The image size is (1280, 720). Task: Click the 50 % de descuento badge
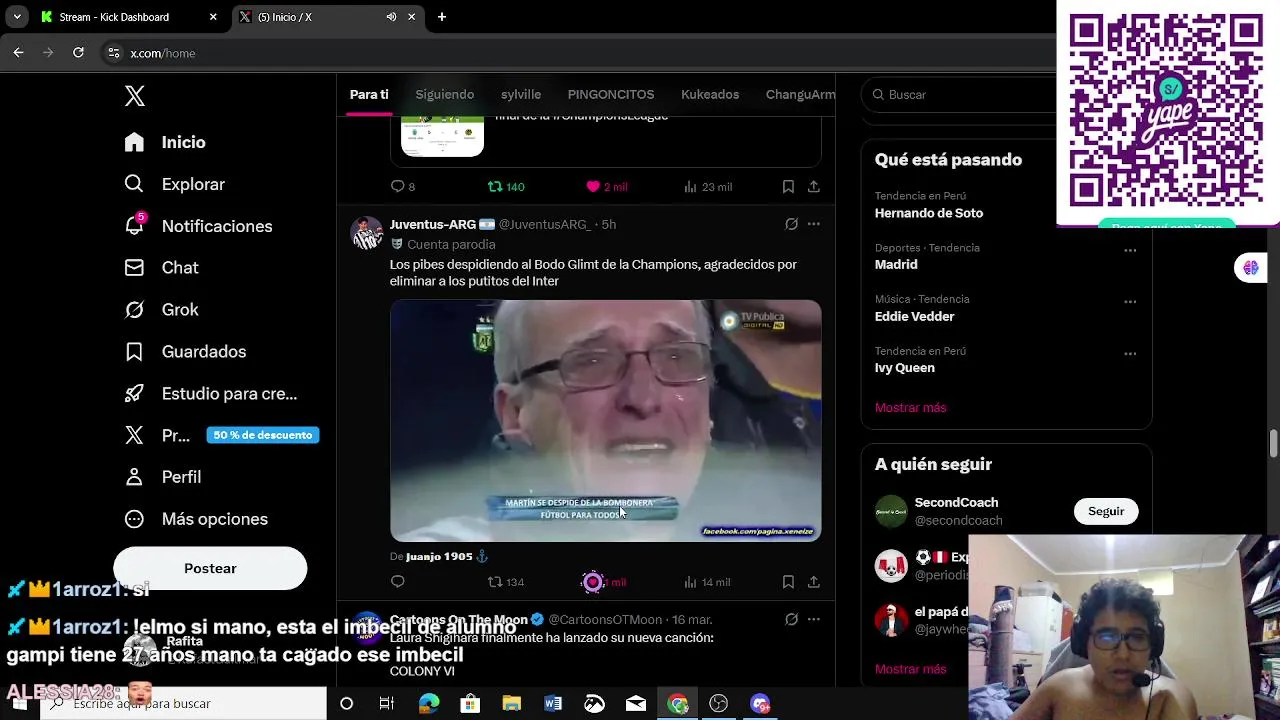click(x=263, y=435)
